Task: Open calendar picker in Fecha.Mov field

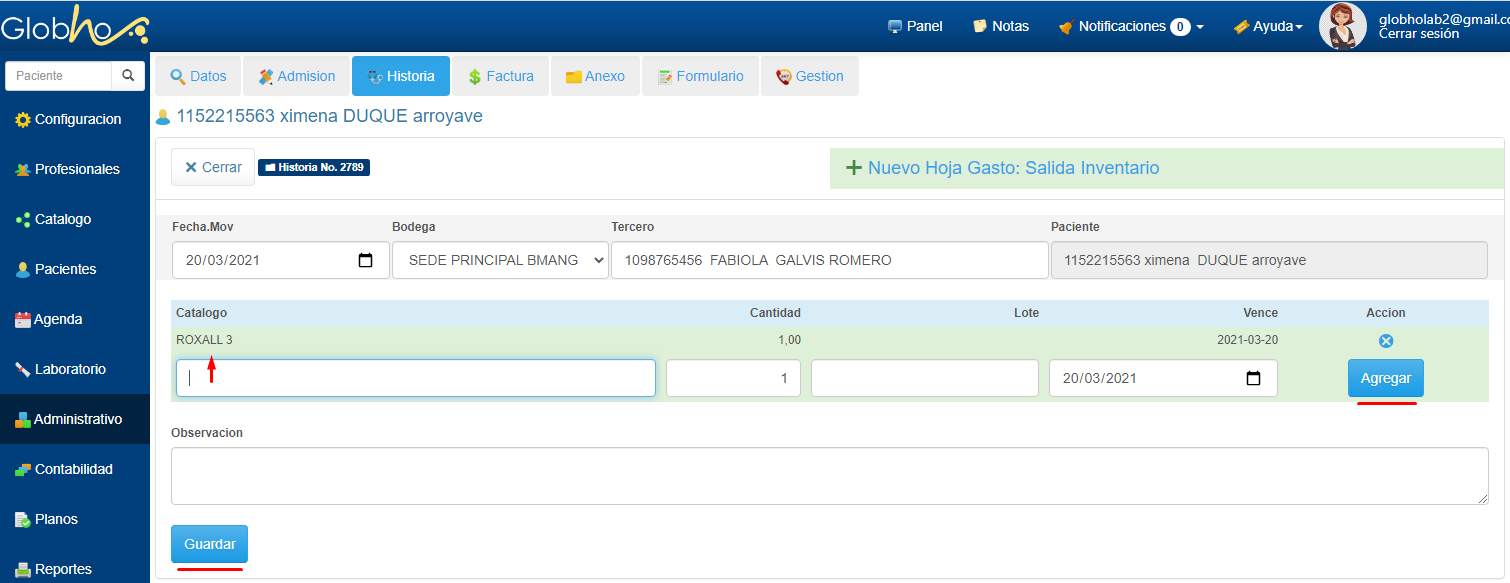Action: (x=366, y=260)
